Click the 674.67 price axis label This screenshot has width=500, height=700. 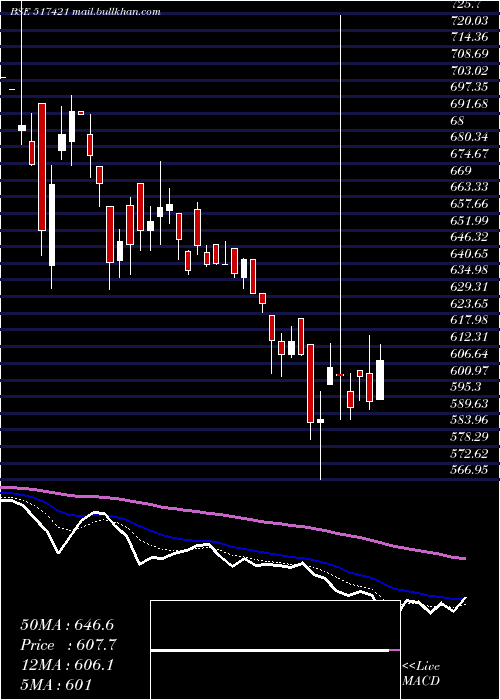tap(470, 154)
